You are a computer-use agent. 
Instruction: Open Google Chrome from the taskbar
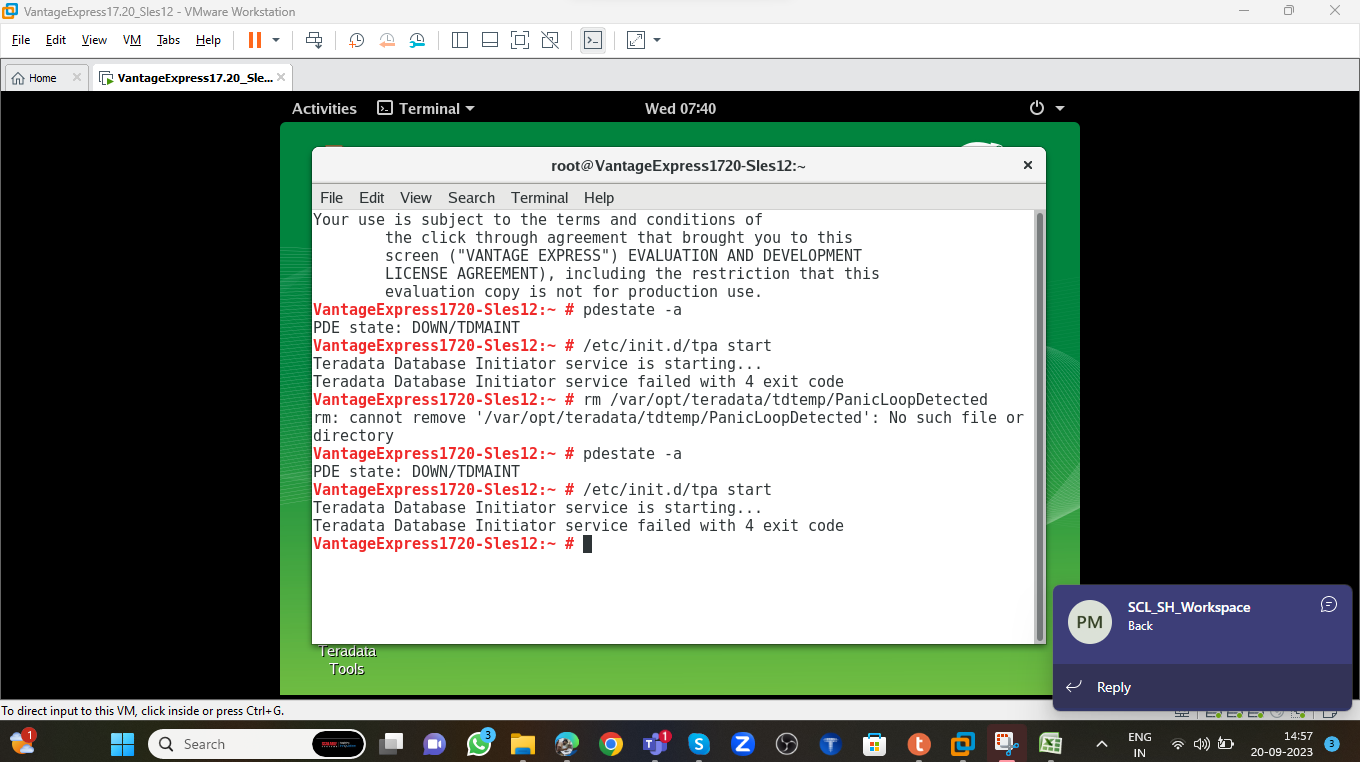(611, 744)
